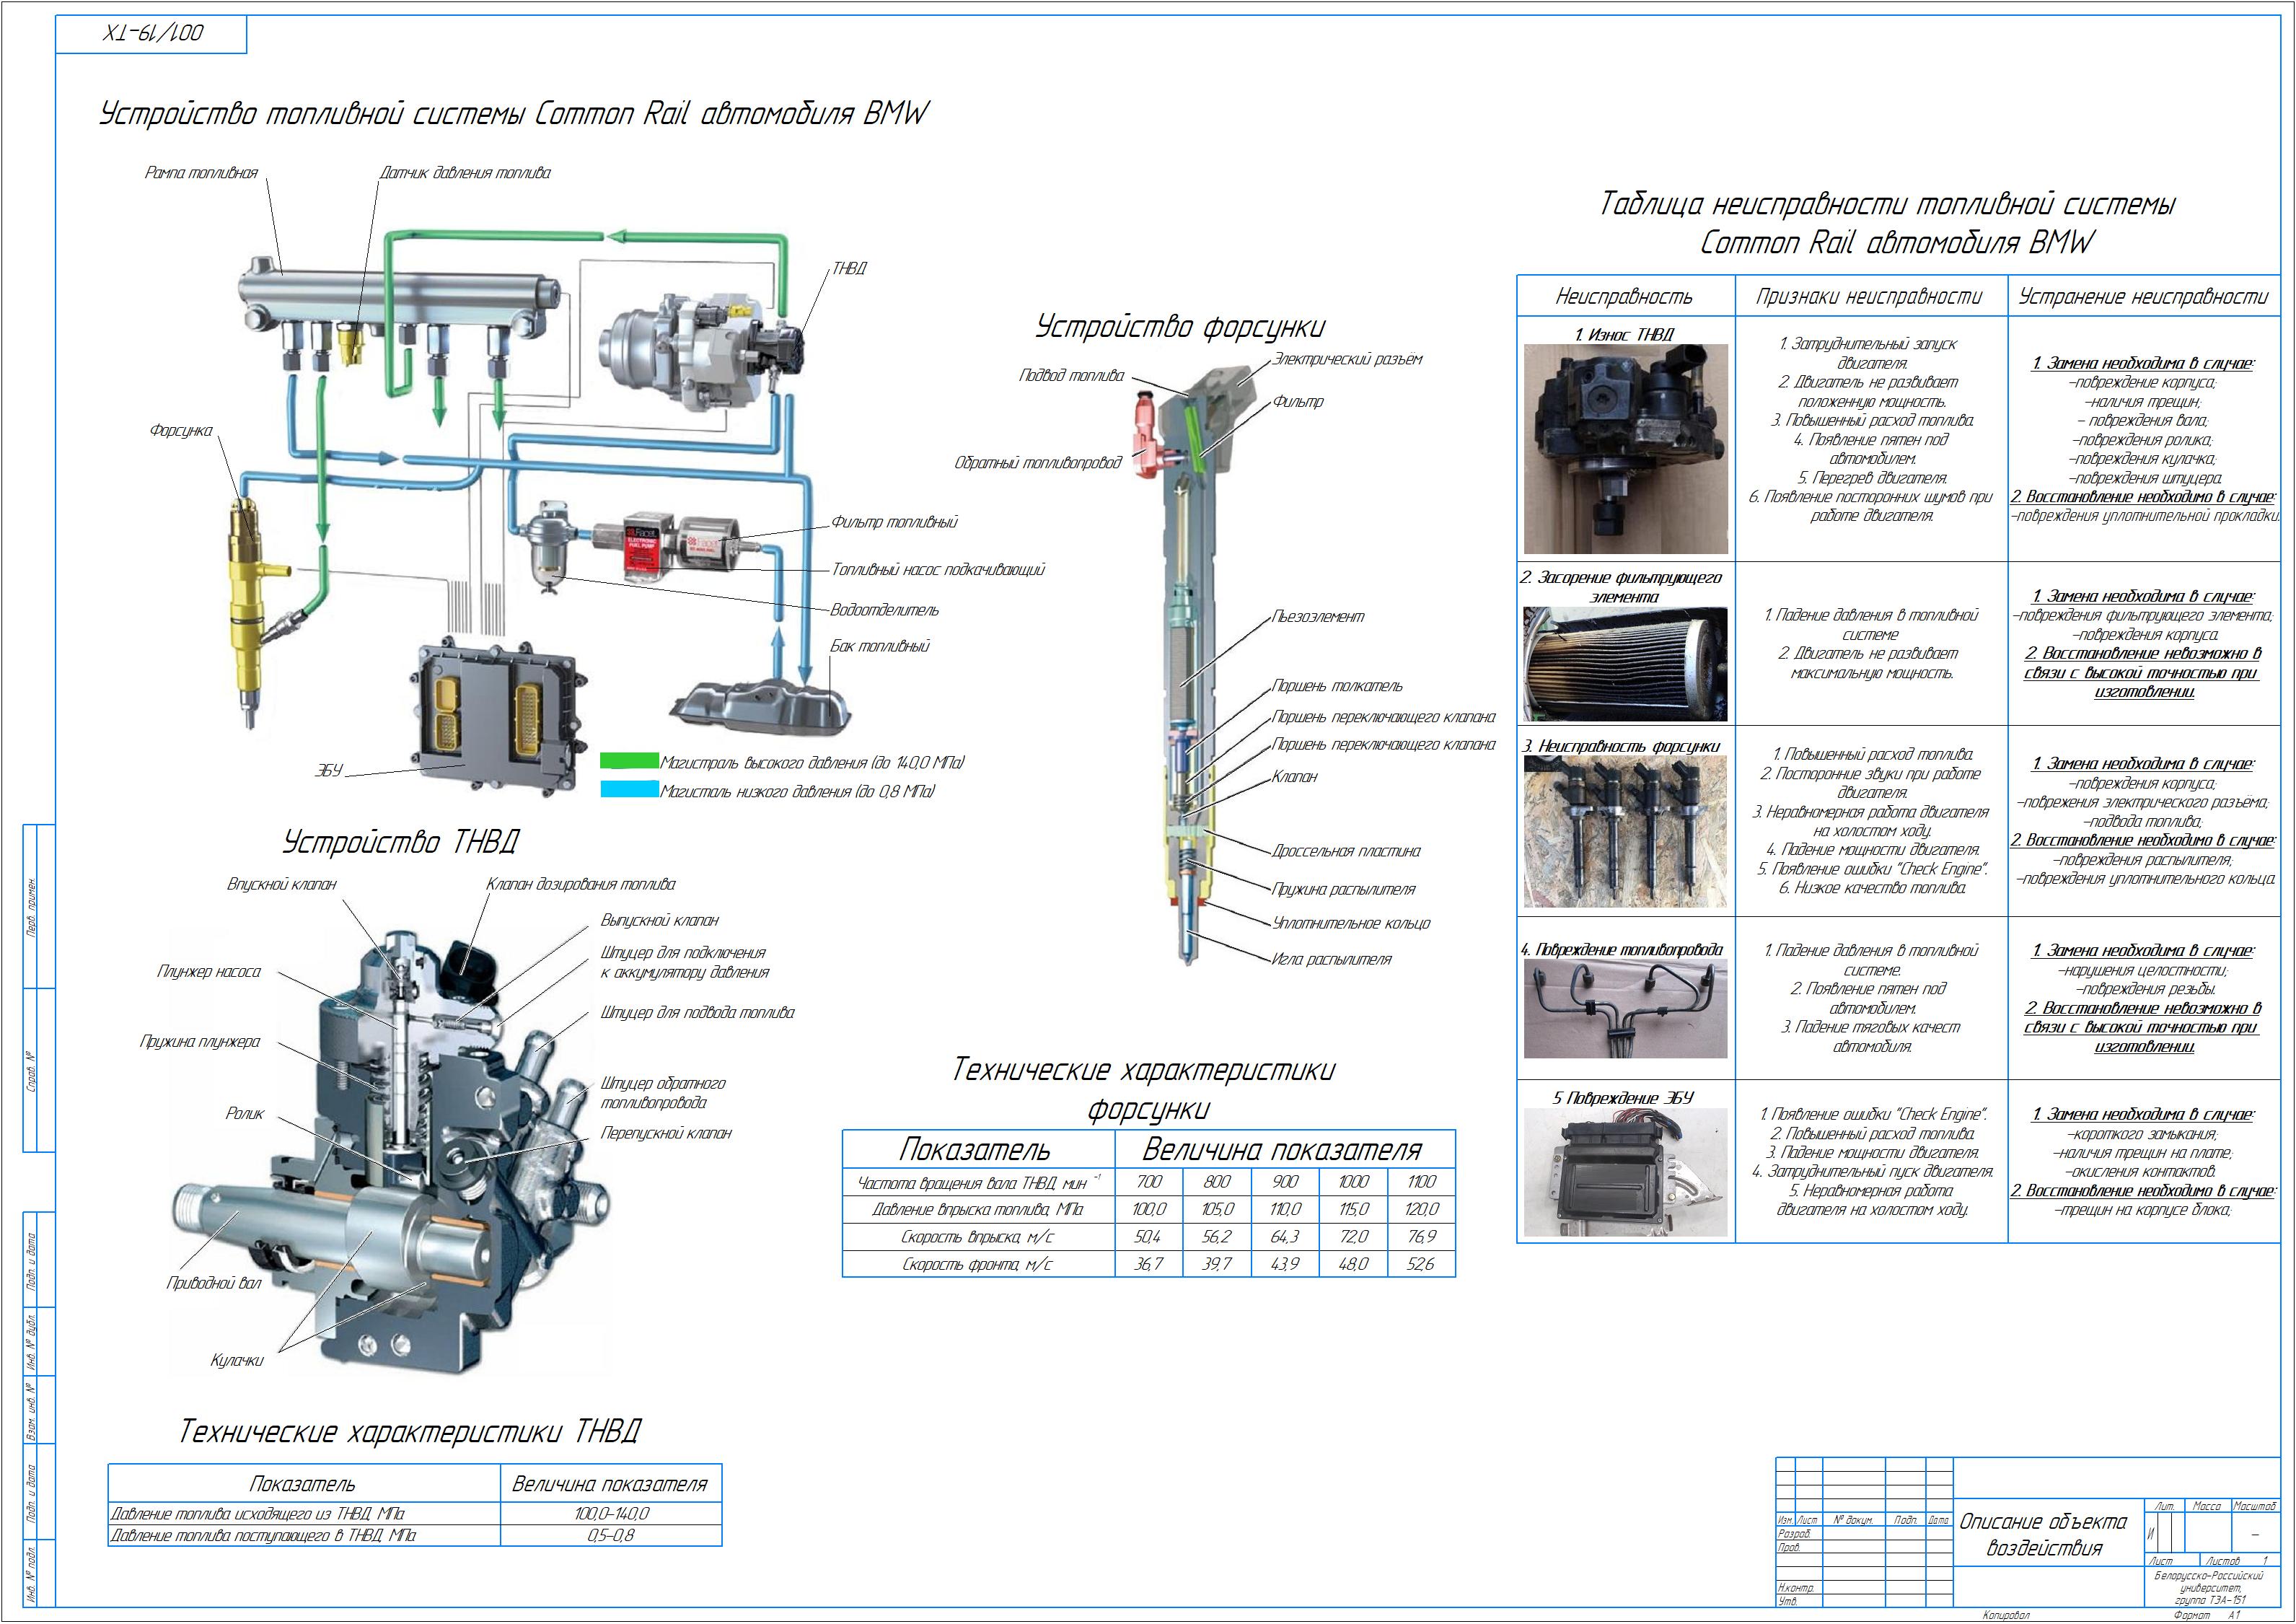Click the 'Ролик' label
The image size is (2296, 1624).
[x=245, y=1113]
